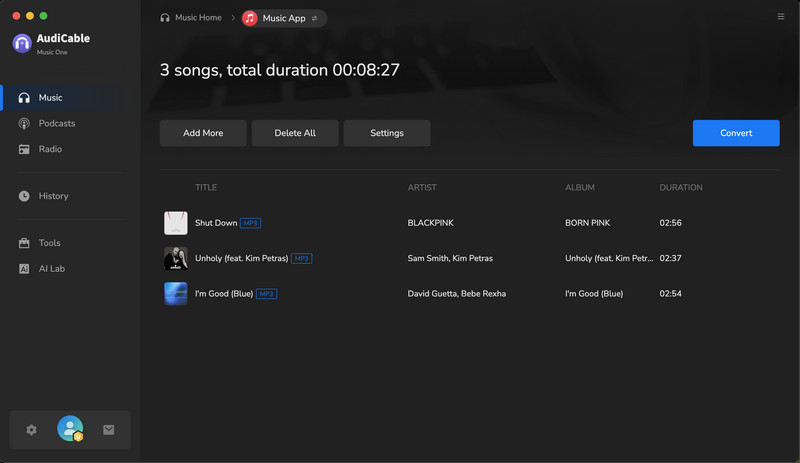Click the songs total duration heading
800x463 pixels.
coord(280,70)
